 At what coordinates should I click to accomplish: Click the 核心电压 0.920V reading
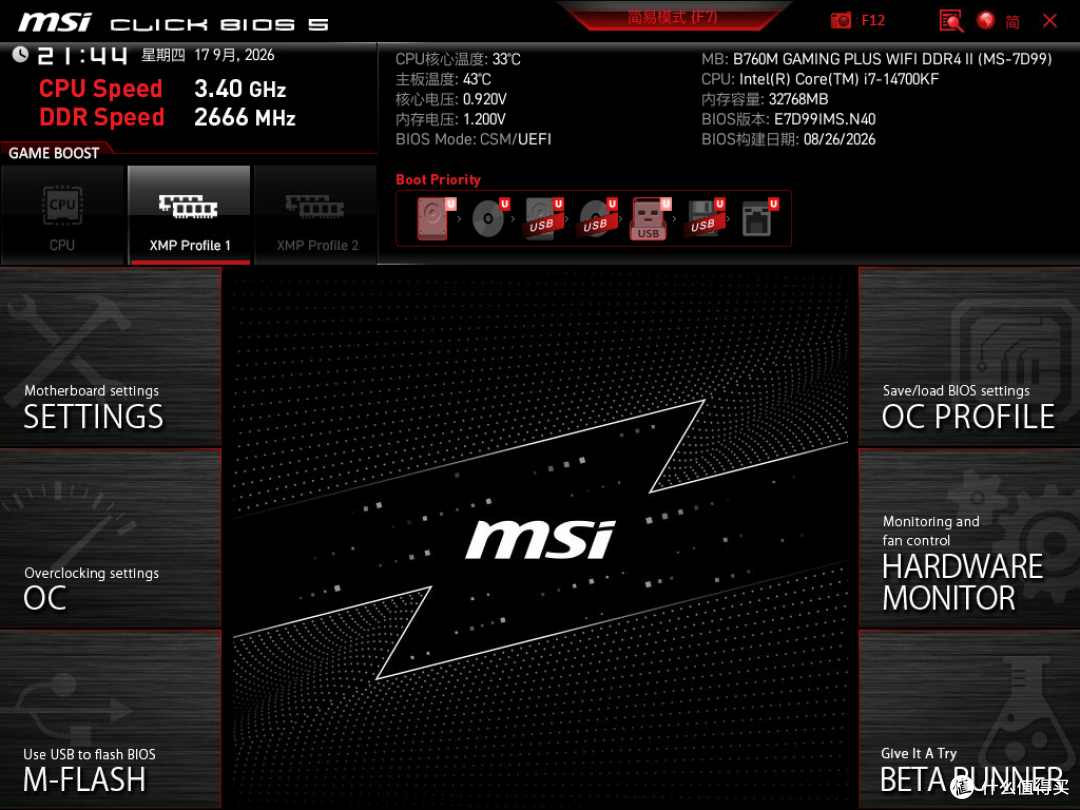pyautogui.click(x=451, y=99)
